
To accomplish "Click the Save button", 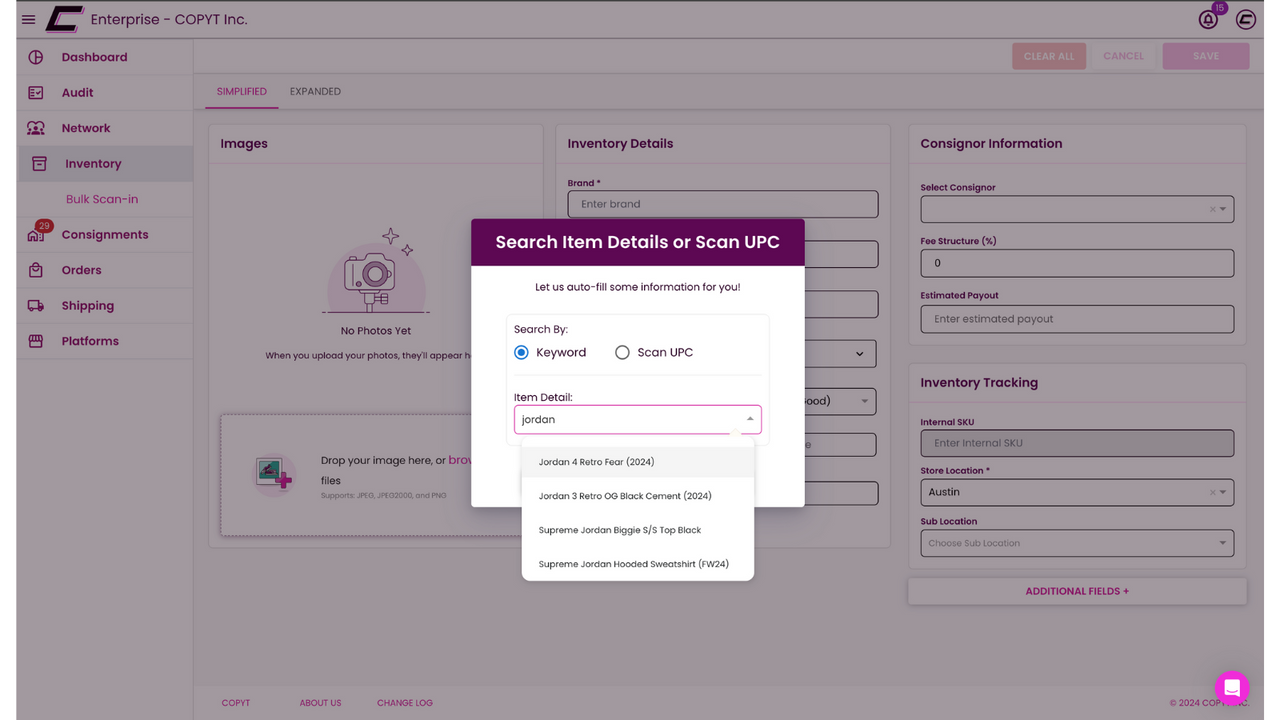I will (x=1206, y=56).
